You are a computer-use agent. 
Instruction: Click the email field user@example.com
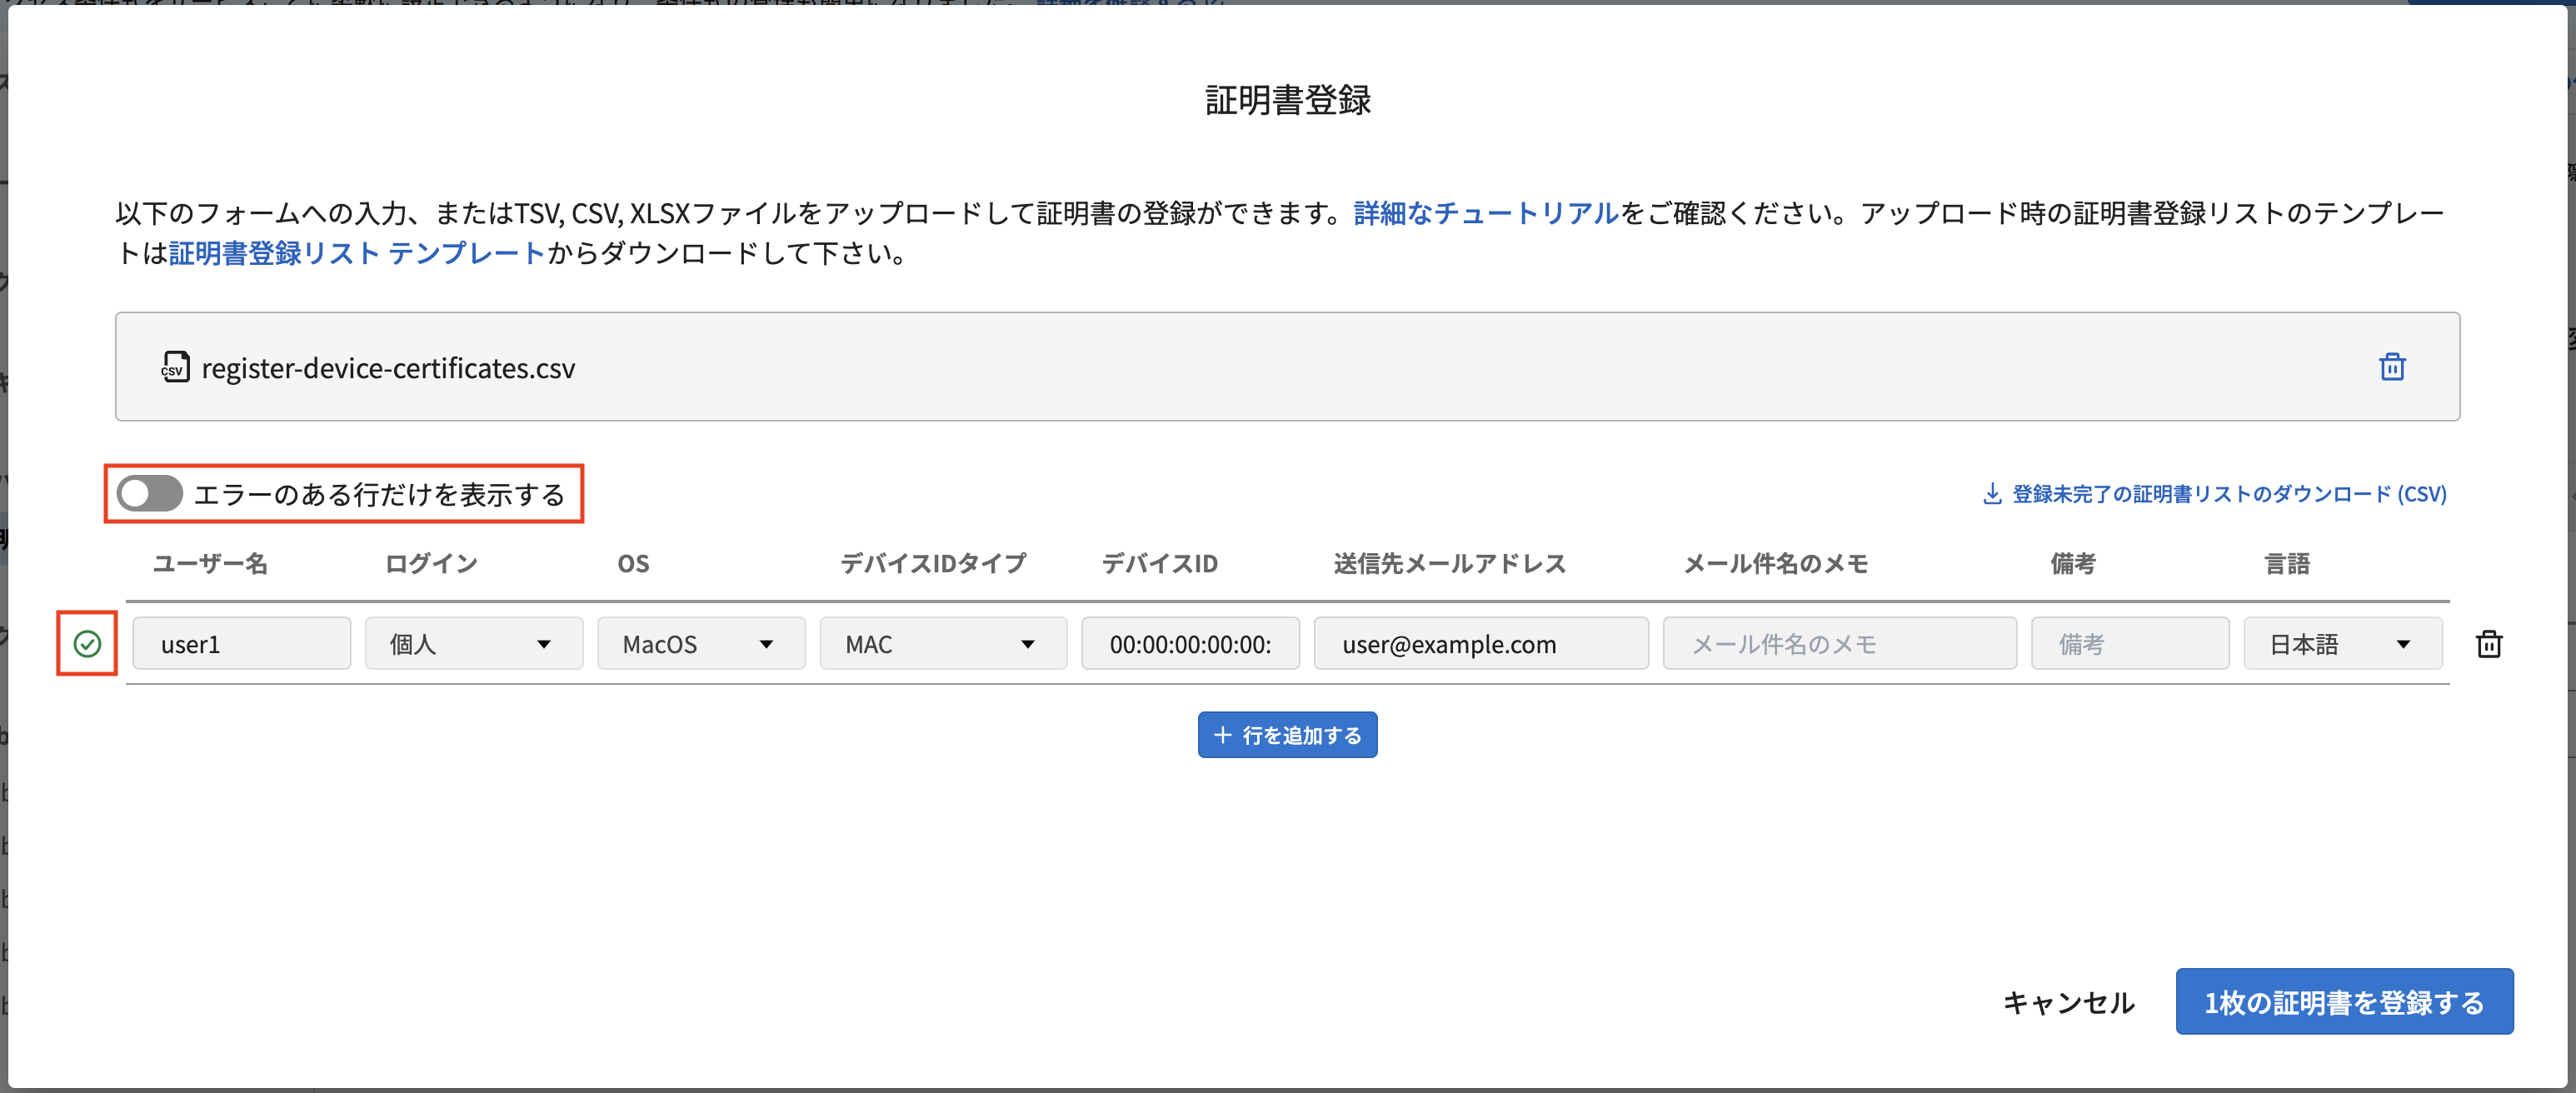[1480, 644]
